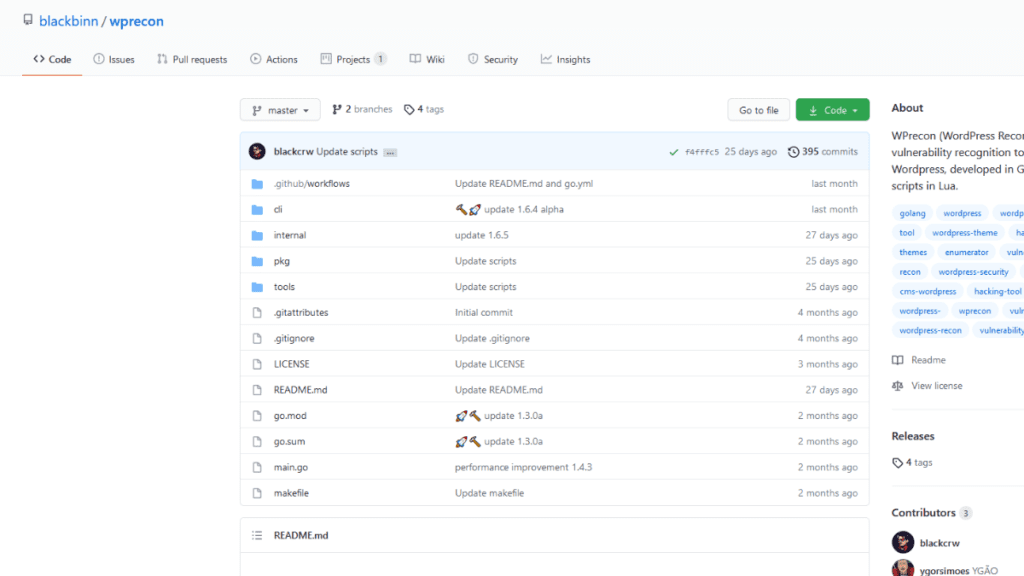Viewport: 1024px width, 576px height.
Task: Open the Actions tab
Action: [x=274, y=59]
